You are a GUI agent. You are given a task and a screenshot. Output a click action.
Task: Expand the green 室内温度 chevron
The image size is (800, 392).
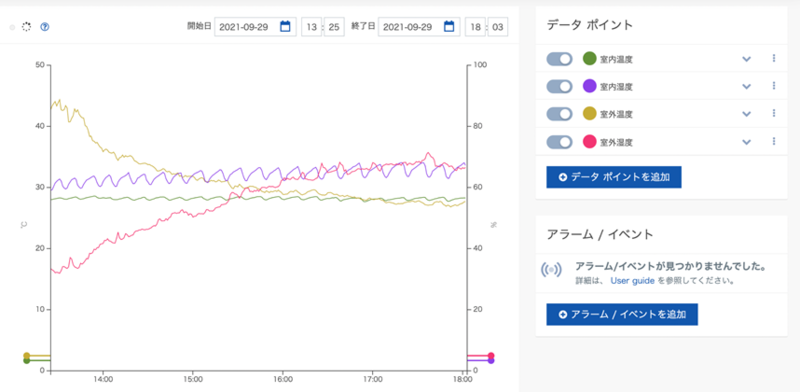pos(746,59)
